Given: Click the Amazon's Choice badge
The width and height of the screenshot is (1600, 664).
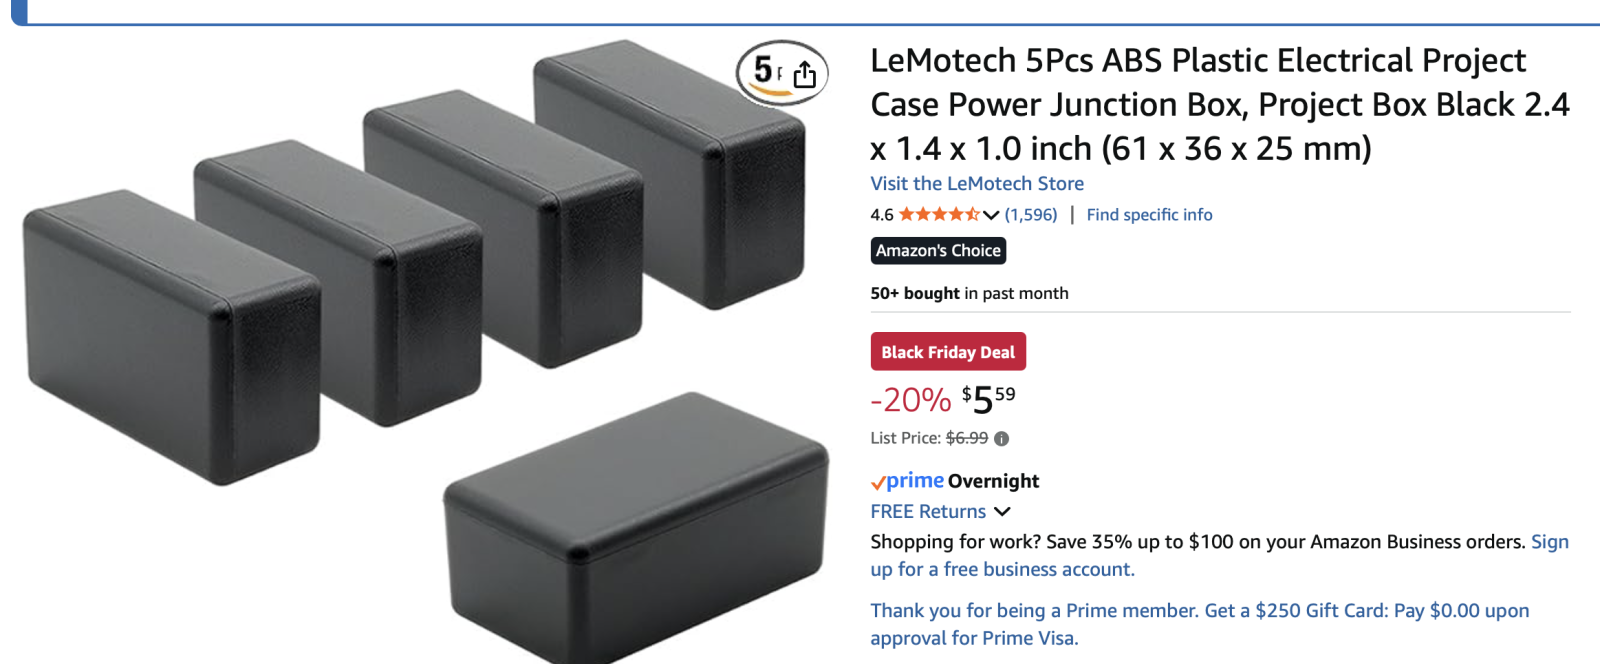Looking at the screenshot, I should pos(937,251).
